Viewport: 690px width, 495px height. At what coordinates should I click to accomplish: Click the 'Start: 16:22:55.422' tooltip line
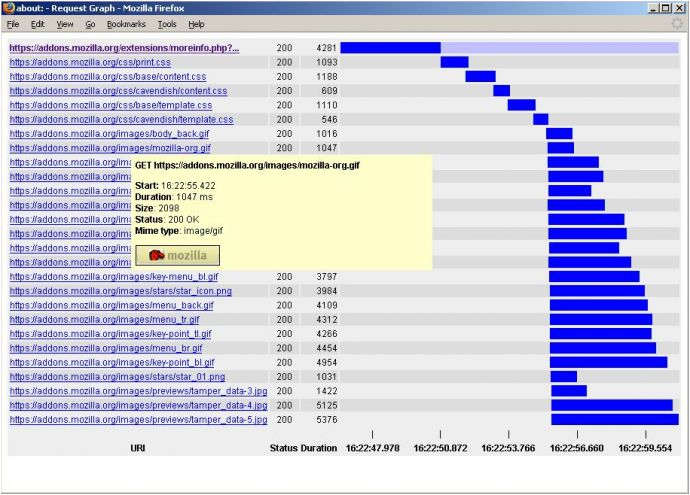coord(175,186)
